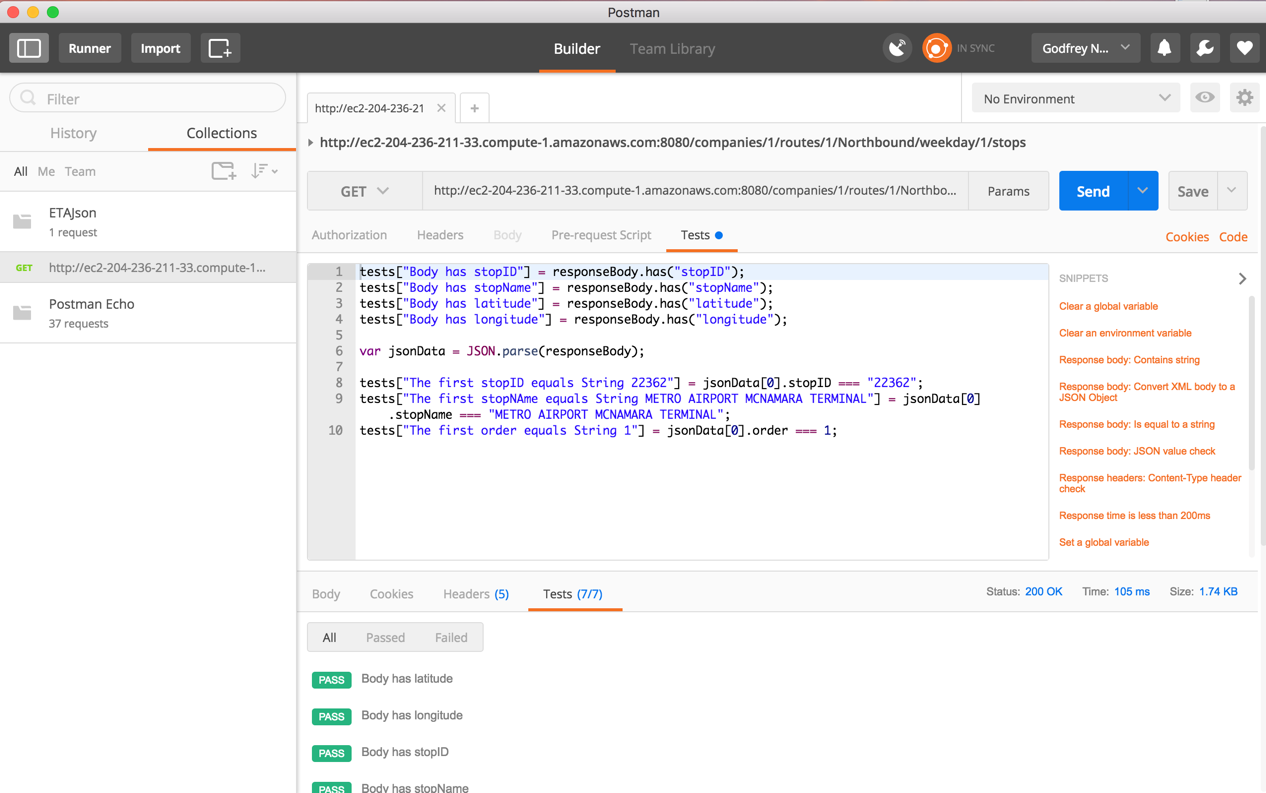This screenshot has width=1266, height=793.
Task: Click the snippets list scrollbar
Action: coord(1252,384)
